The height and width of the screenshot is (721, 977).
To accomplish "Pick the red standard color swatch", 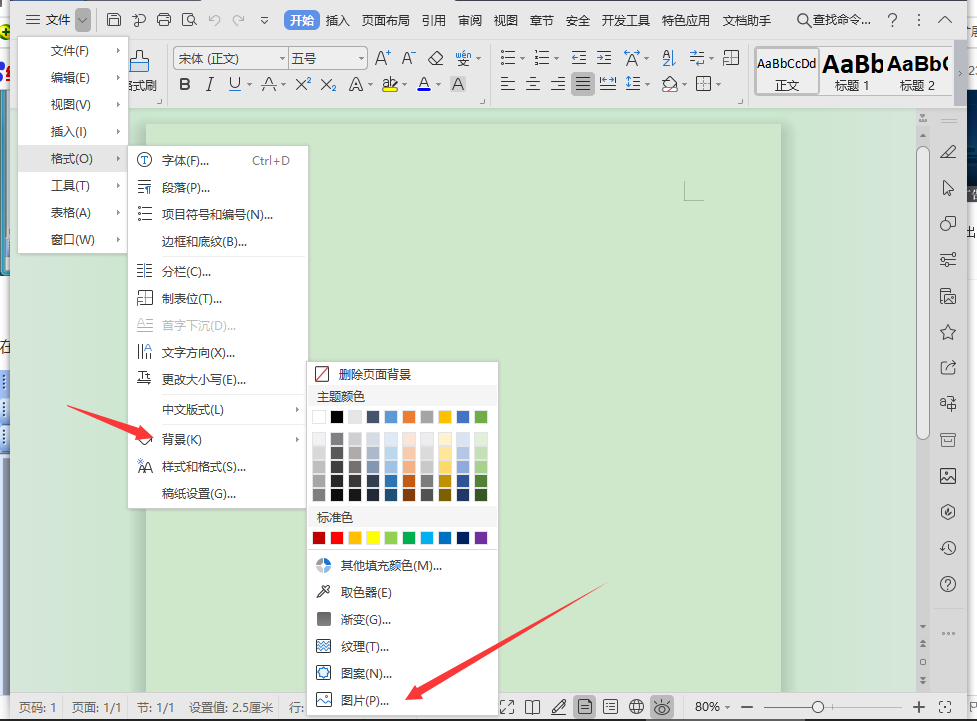I will tap(337, 538).
